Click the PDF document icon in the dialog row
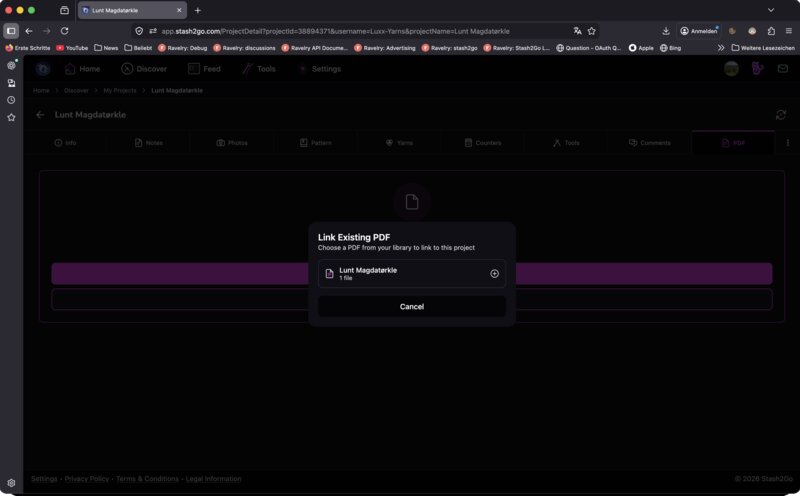Image resolution: width=800 pixels, height=496 pixels. point(330,274)
